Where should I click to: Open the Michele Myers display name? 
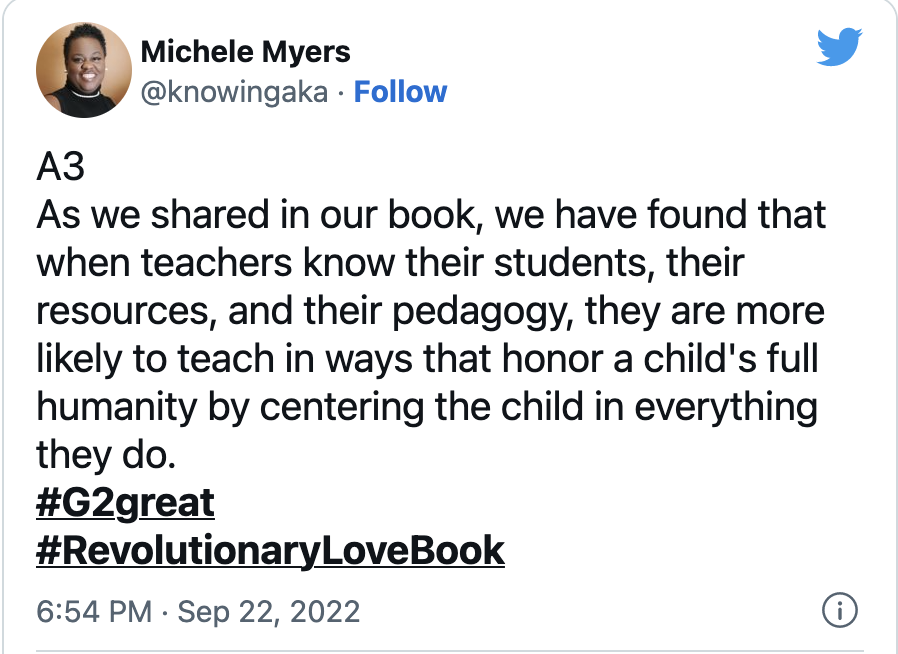click(245, 52)
